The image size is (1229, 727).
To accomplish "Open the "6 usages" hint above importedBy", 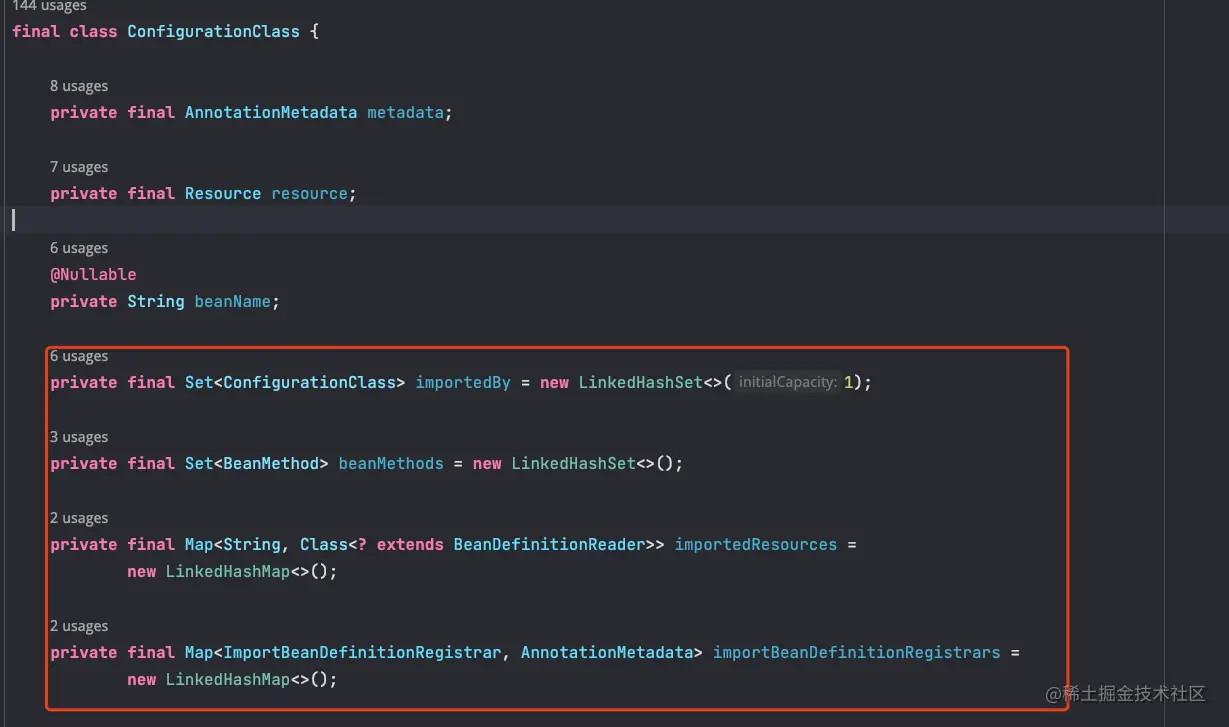I will [79, 356].
